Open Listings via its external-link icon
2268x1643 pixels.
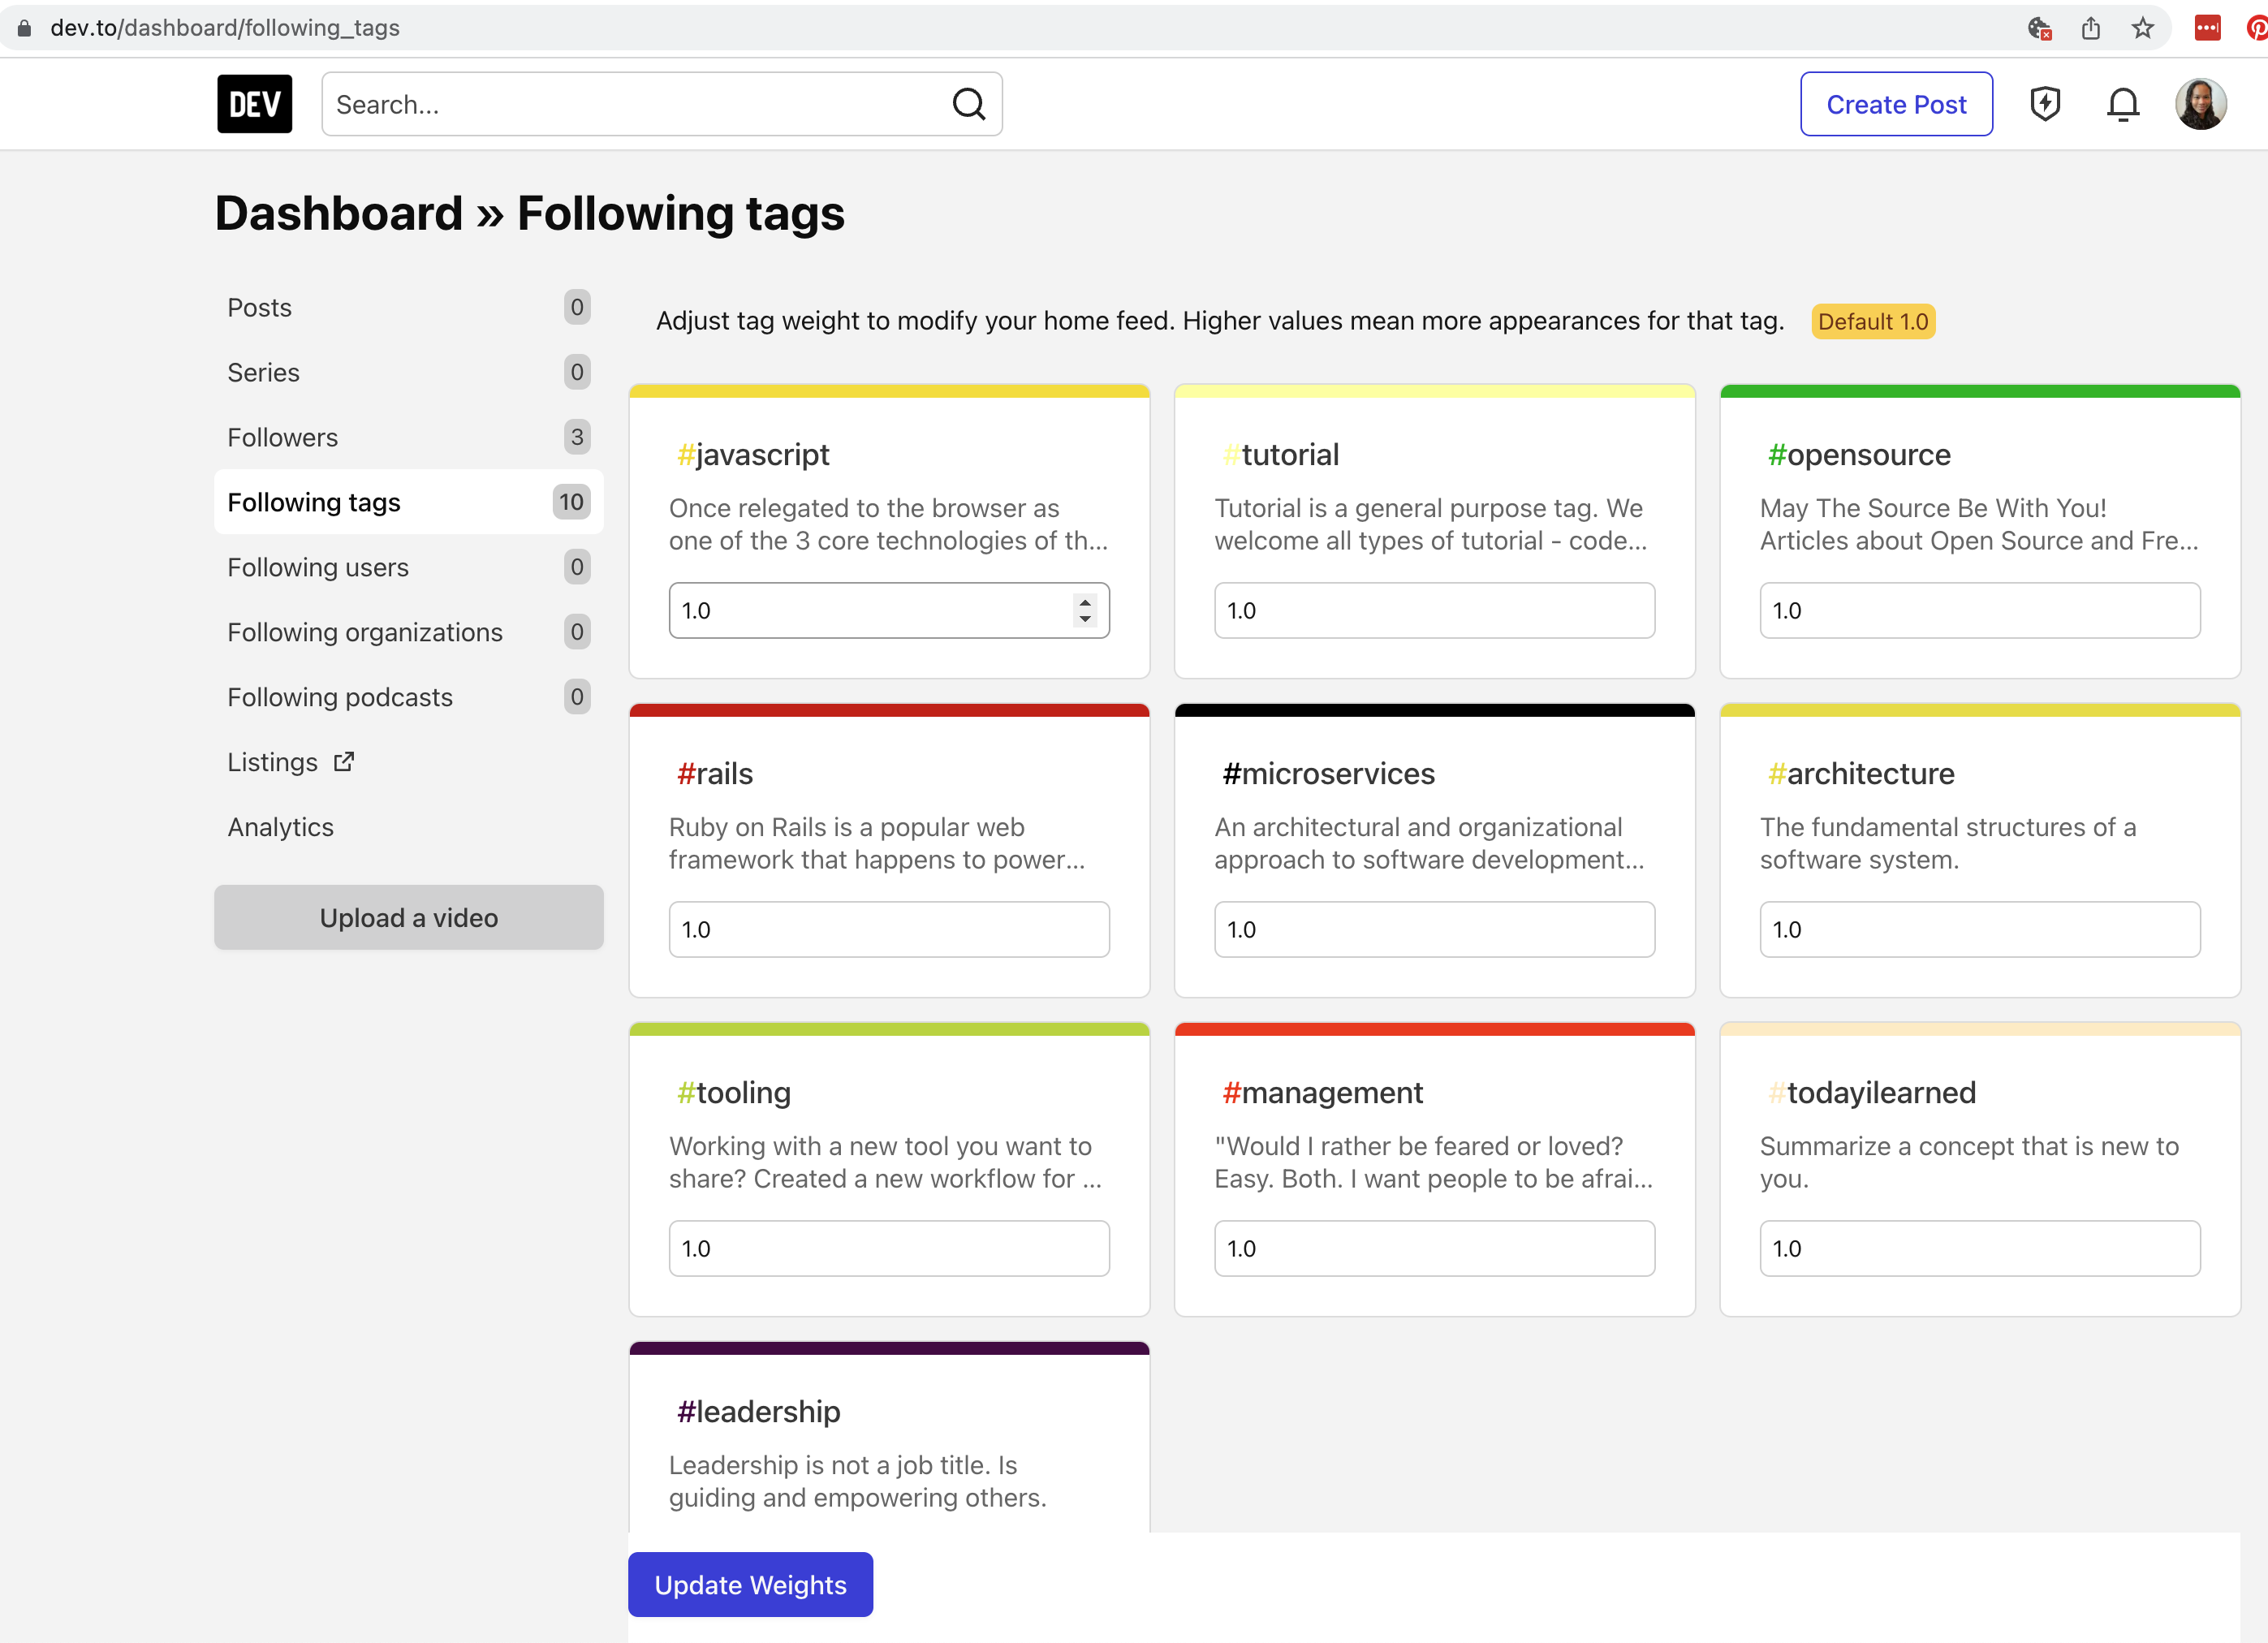344,761
